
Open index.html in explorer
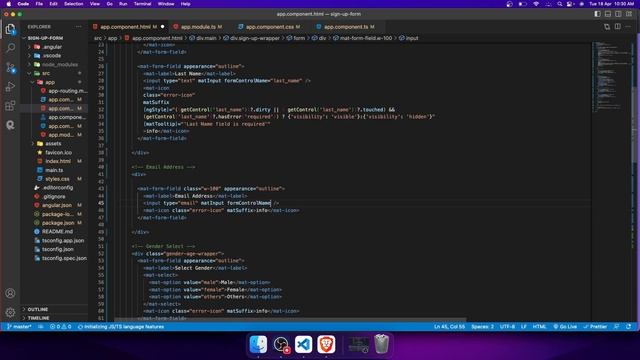[58, 161]
